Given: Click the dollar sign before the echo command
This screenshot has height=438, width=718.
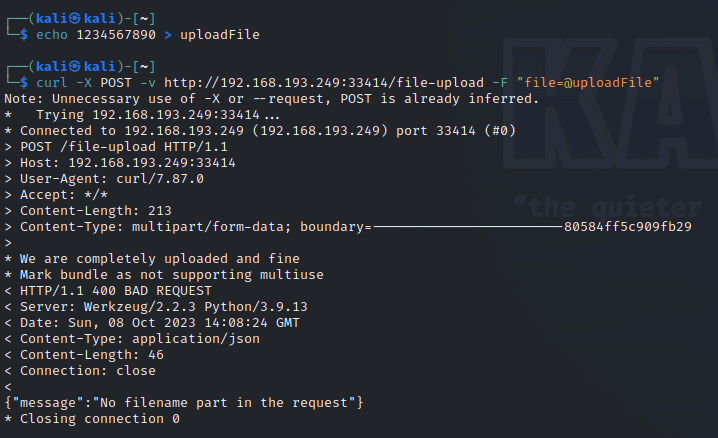Looking at the screenshot, I should click(x=24, y=35).
